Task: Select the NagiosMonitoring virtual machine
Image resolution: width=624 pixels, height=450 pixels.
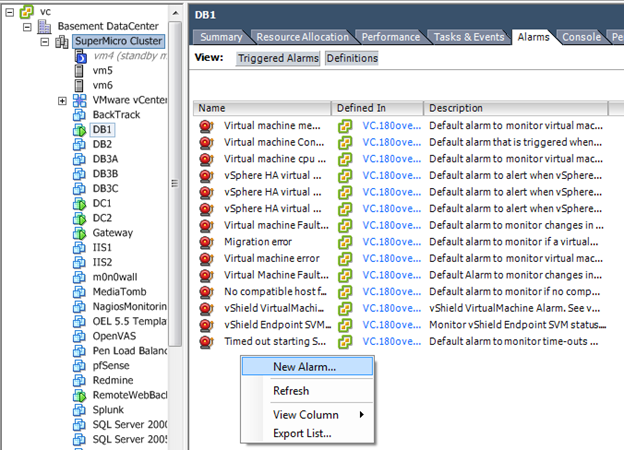Action: (129, 307)
